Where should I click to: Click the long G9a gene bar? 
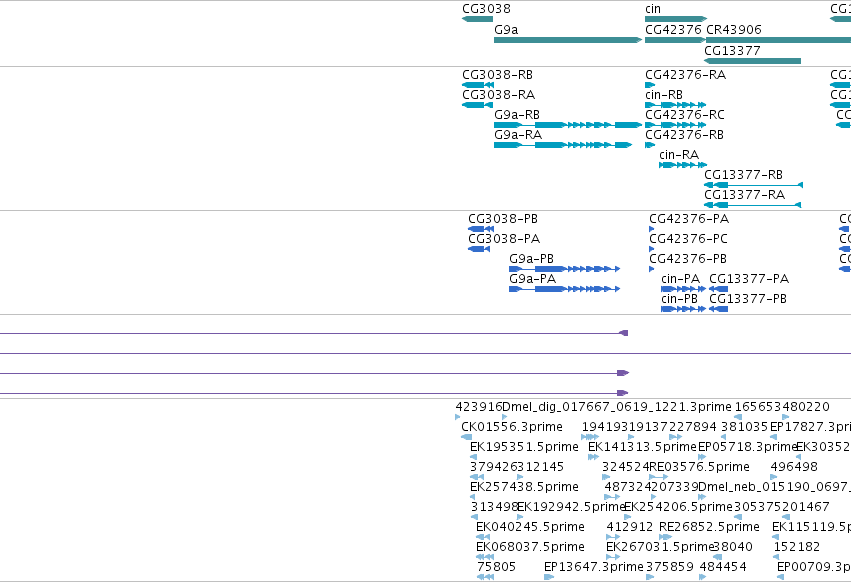pos(568,40)
